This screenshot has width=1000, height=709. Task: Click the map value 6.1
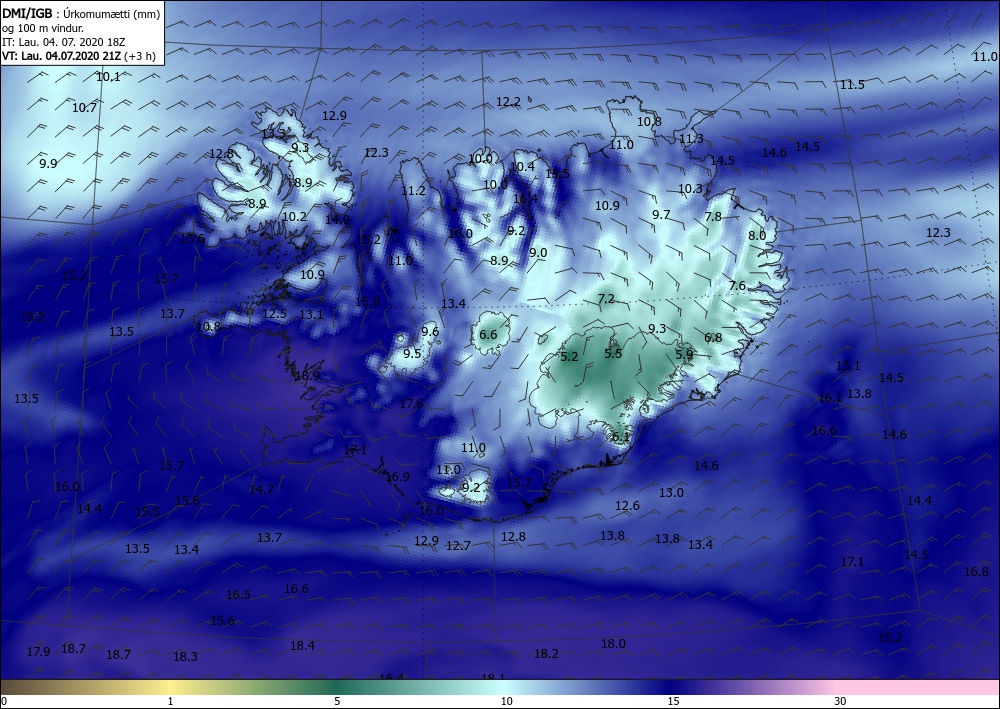tap(621, 437)
